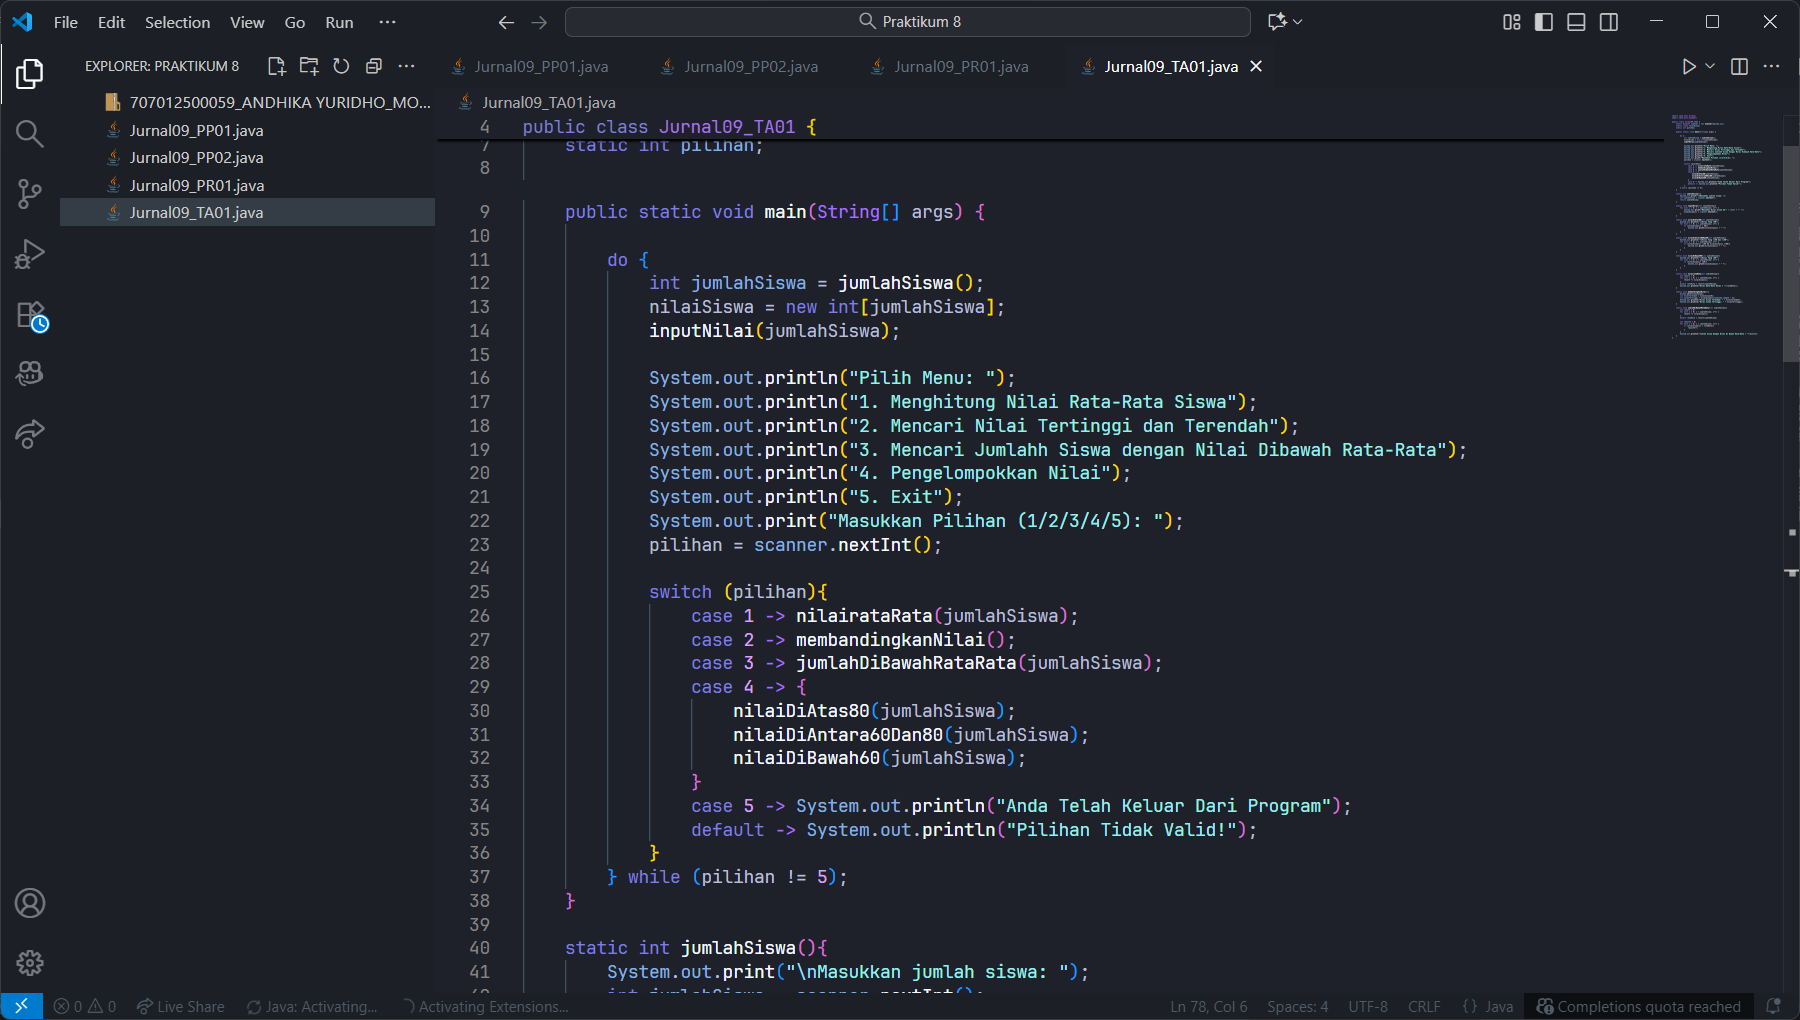Switch to the Jurnal09_PP02.java tab

(x=750, y=66)
